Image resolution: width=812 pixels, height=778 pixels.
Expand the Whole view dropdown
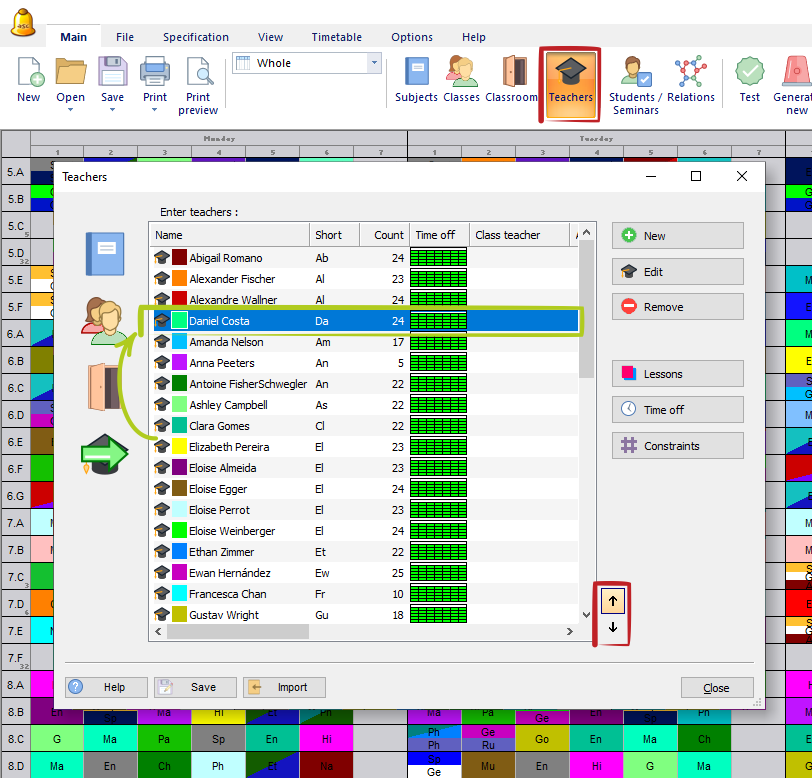[x=375, y=63]
